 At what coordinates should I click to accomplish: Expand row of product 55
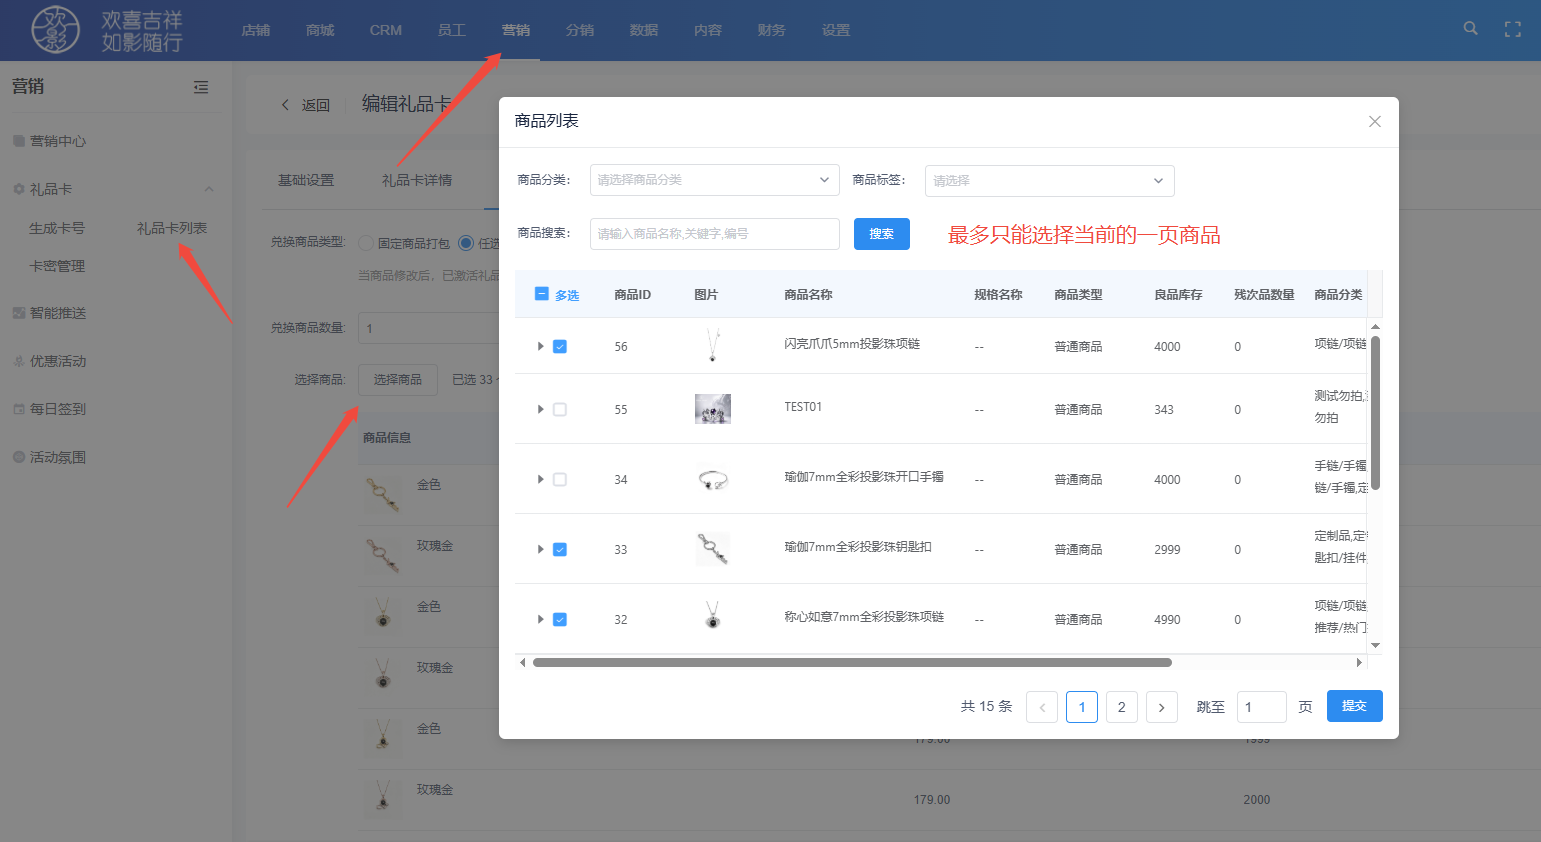click(x=540, y=409)
